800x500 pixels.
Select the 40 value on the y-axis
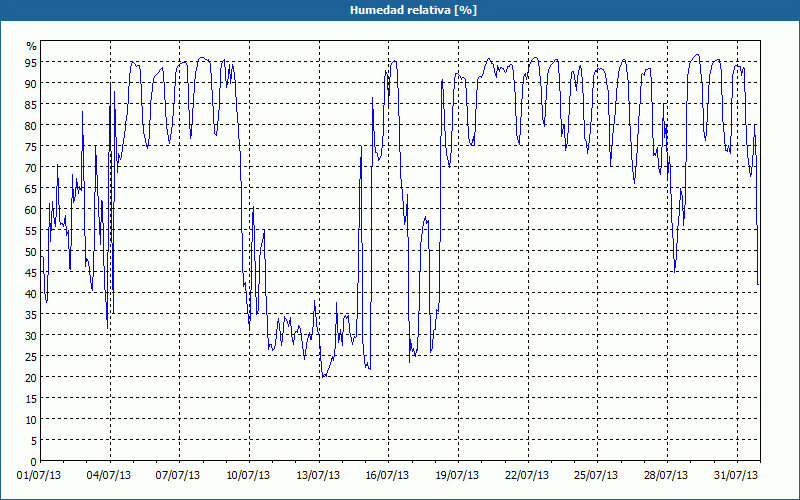(31, 293)
